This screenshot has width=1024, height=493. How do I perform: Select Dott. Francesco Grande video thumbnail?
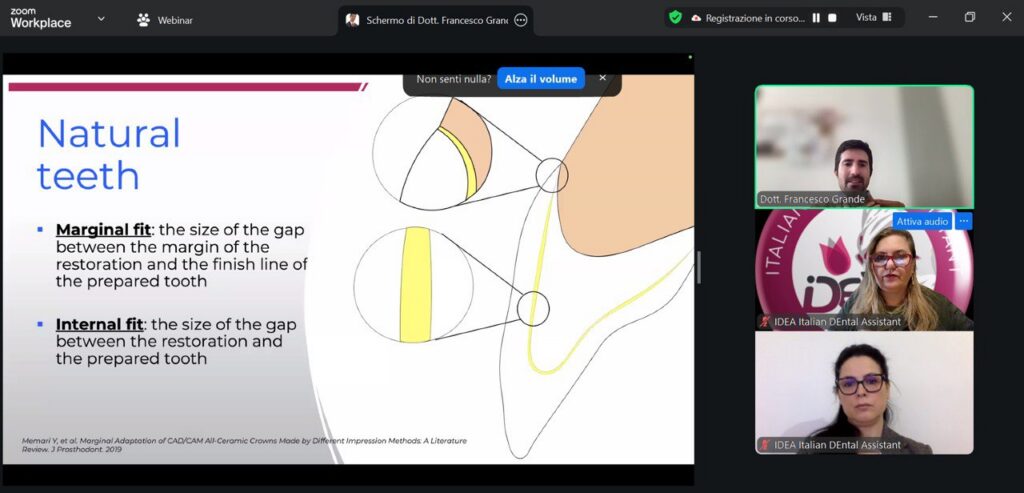pyautogui.click(x=864, y=146)
